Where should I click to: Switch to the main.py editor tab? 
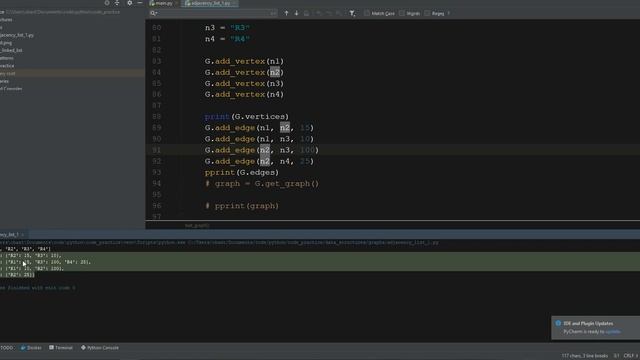(x=163, y=3)
